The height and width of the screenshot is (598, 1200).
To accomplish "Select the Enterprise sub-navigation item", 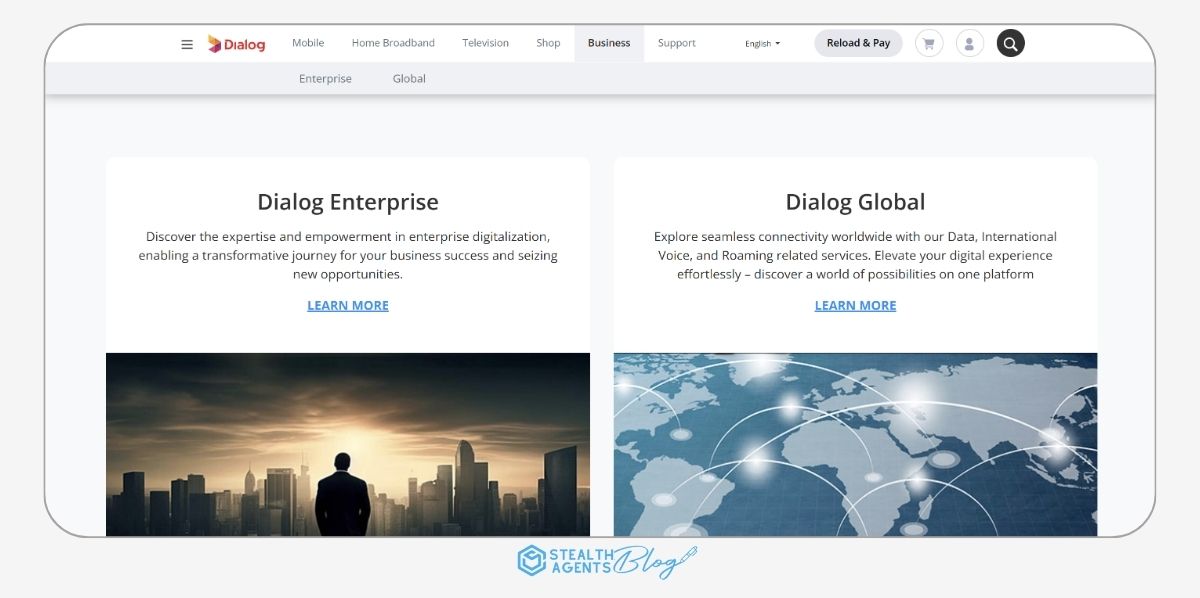I will coord(324,78).
